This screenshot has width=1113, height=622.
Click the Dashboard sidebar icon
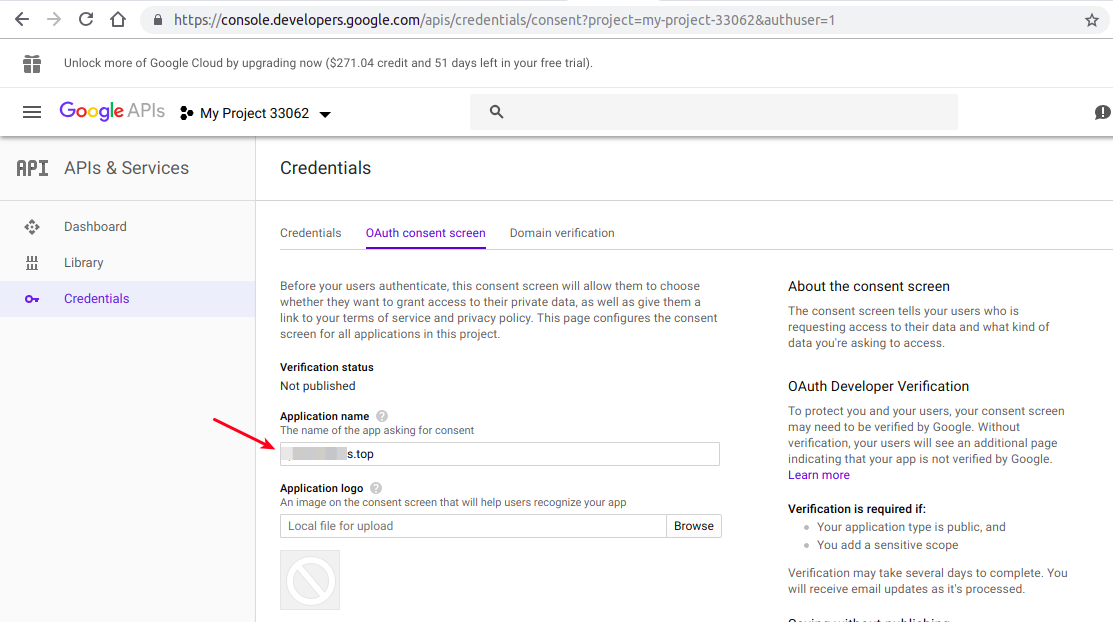pos(32,227)
